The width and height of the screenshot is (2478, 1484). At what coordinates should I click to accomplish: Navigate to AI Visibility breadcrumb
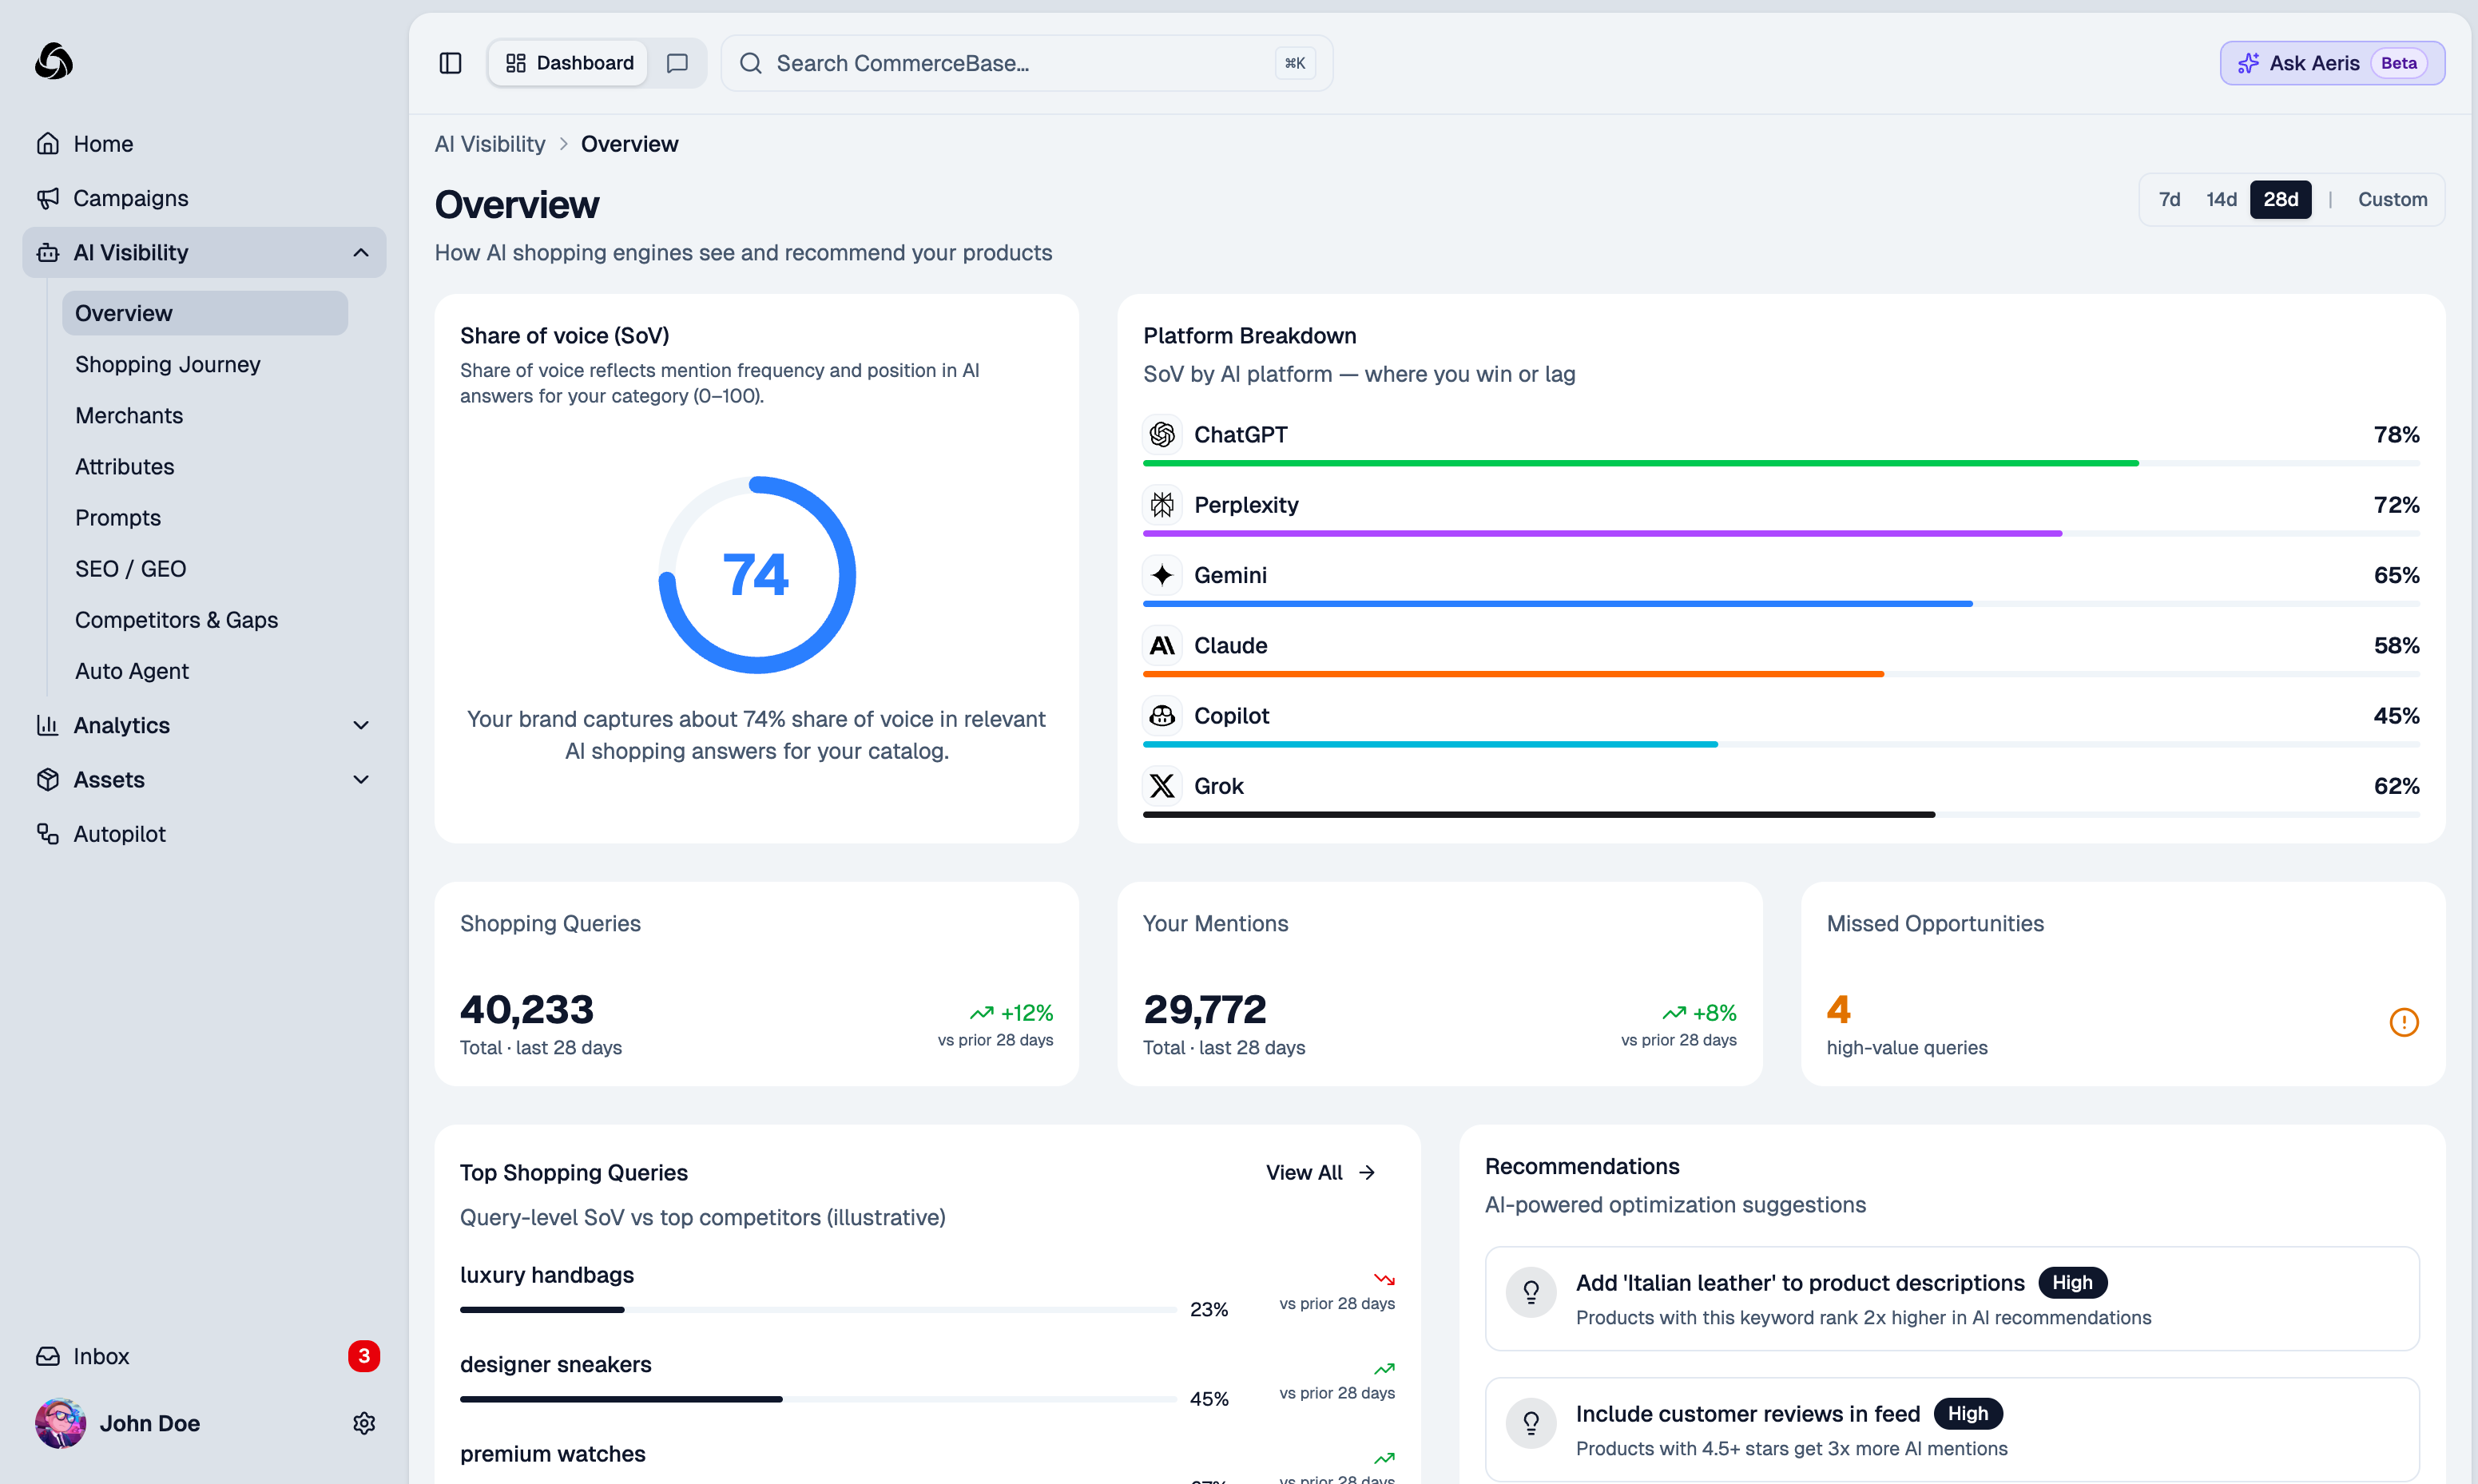(489, 143)
